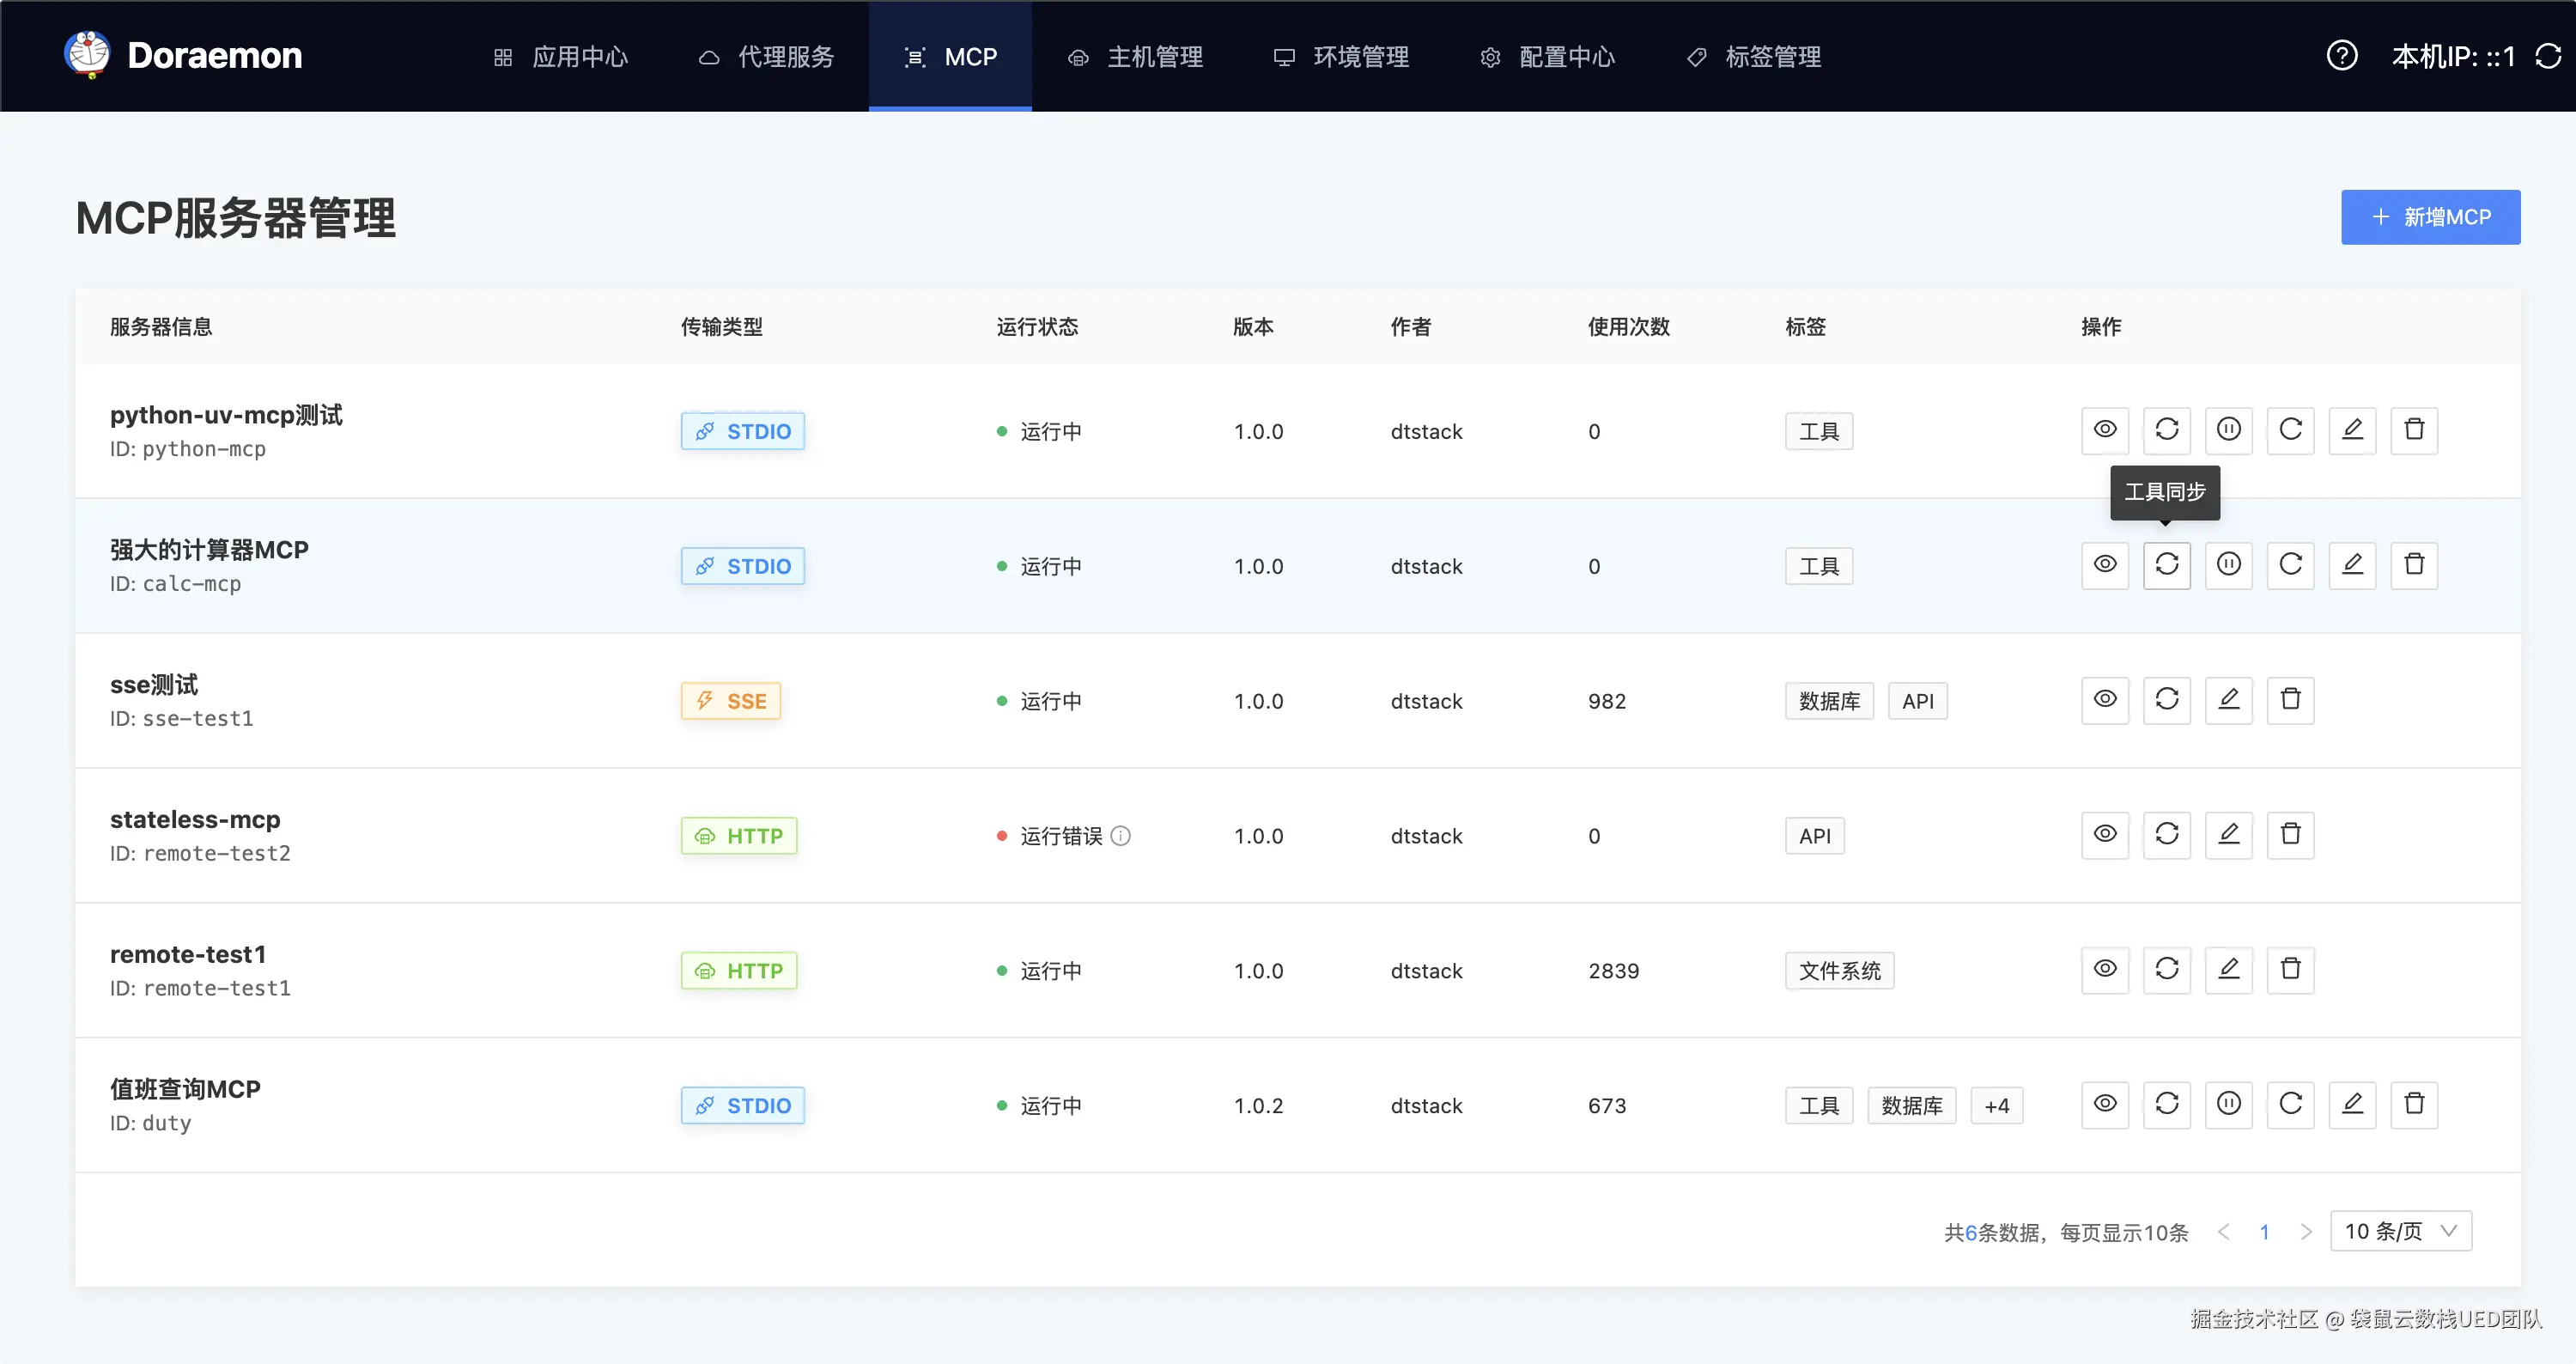Edit the sse测试 server entry
Screen dimensions: 2576x1364
click(2228, 700)
